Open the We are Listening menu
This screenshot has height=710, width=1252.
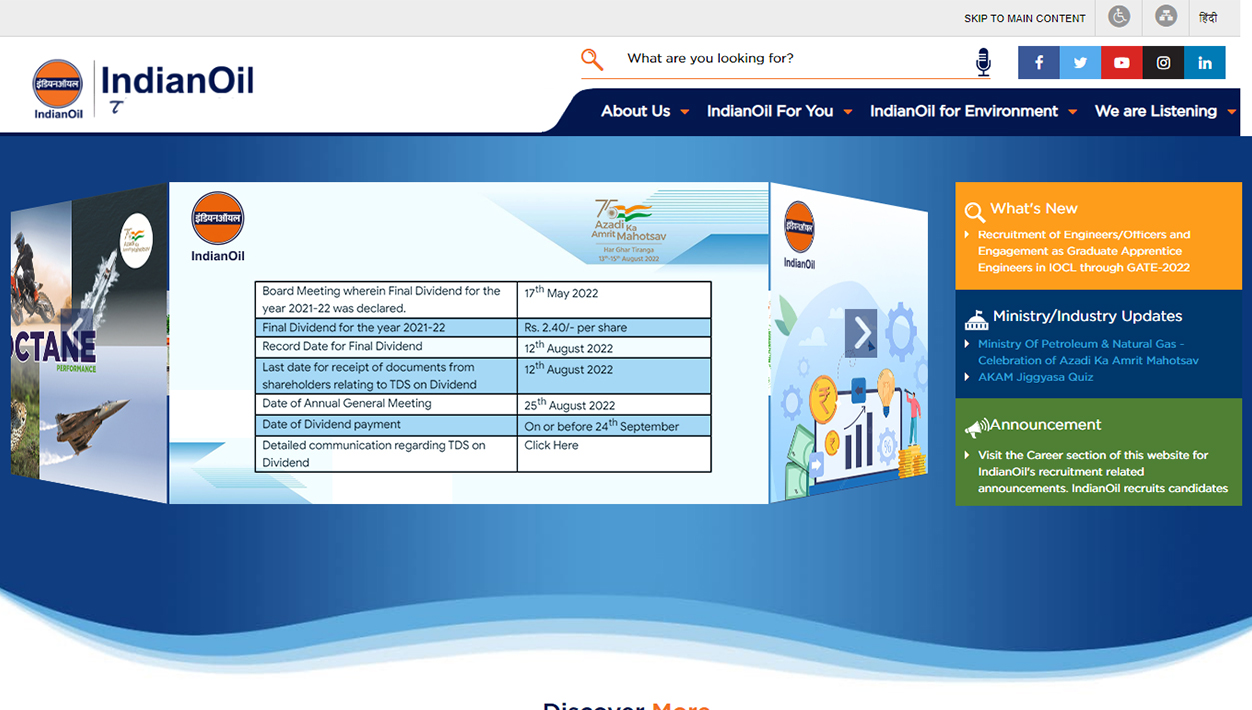[x=1156, y=111]
